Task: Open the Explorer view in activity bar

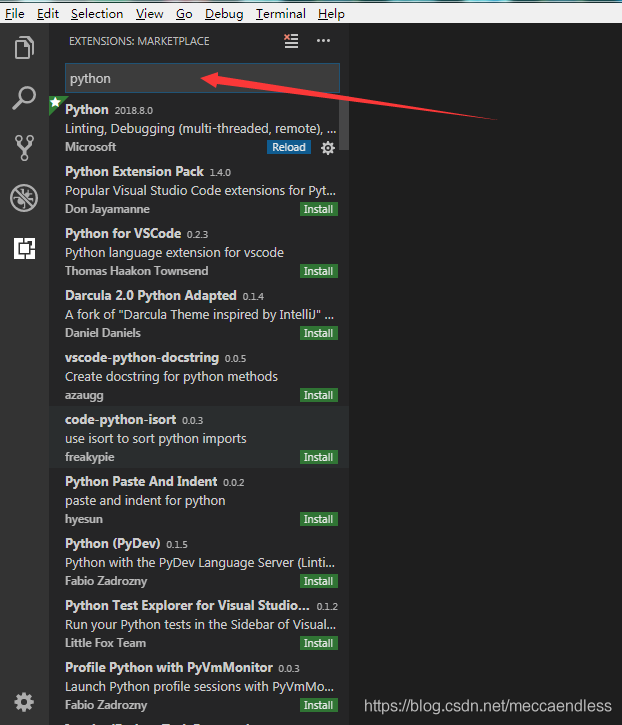Action: pyautogui.click(x=24, y=47)
